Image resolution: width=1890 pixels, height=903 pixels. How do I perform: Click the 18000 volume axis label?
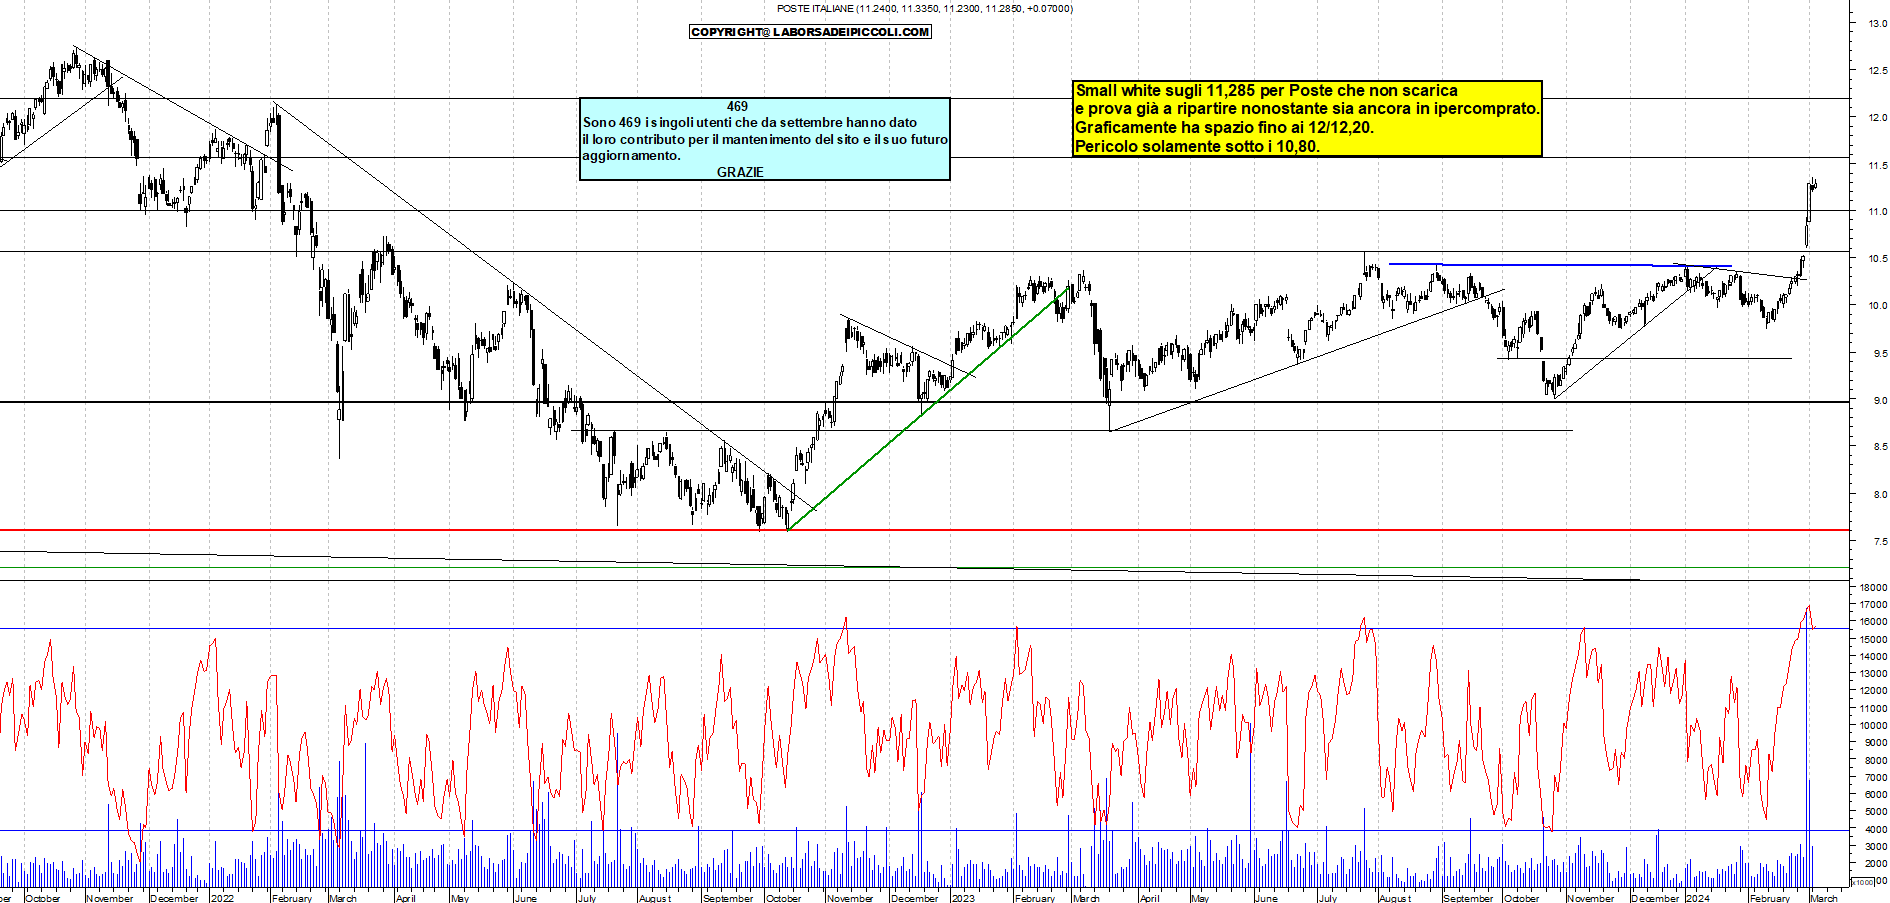point(1874,588)
